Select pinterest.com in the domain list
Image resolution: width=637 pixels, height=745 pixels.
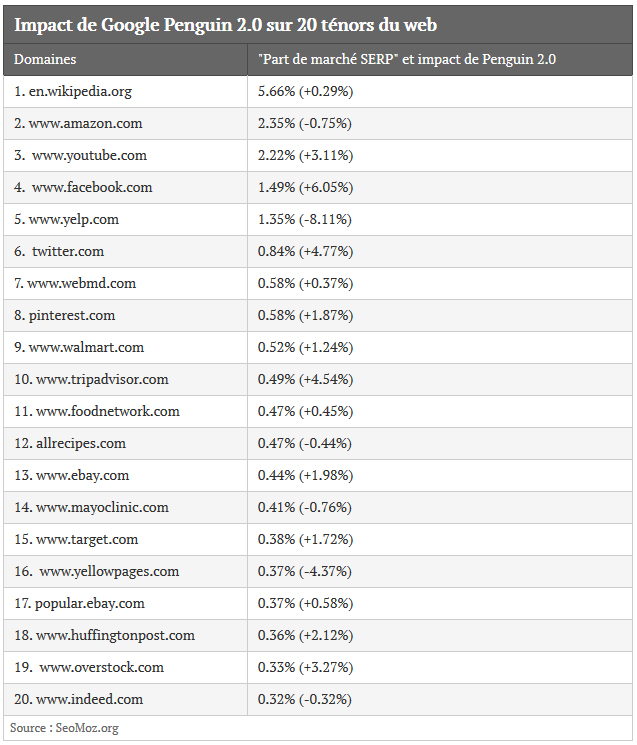tap(72, 315)
